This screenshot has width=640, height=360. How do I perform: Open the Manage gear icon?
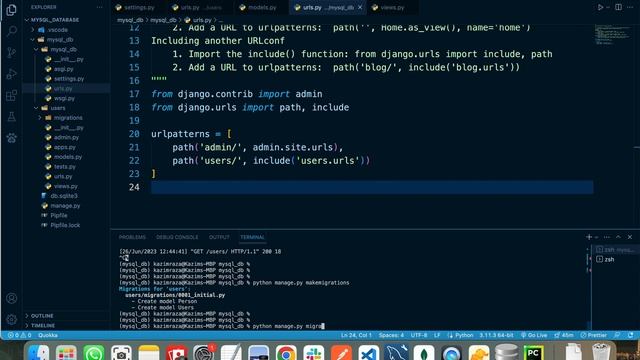coord(11,319)
